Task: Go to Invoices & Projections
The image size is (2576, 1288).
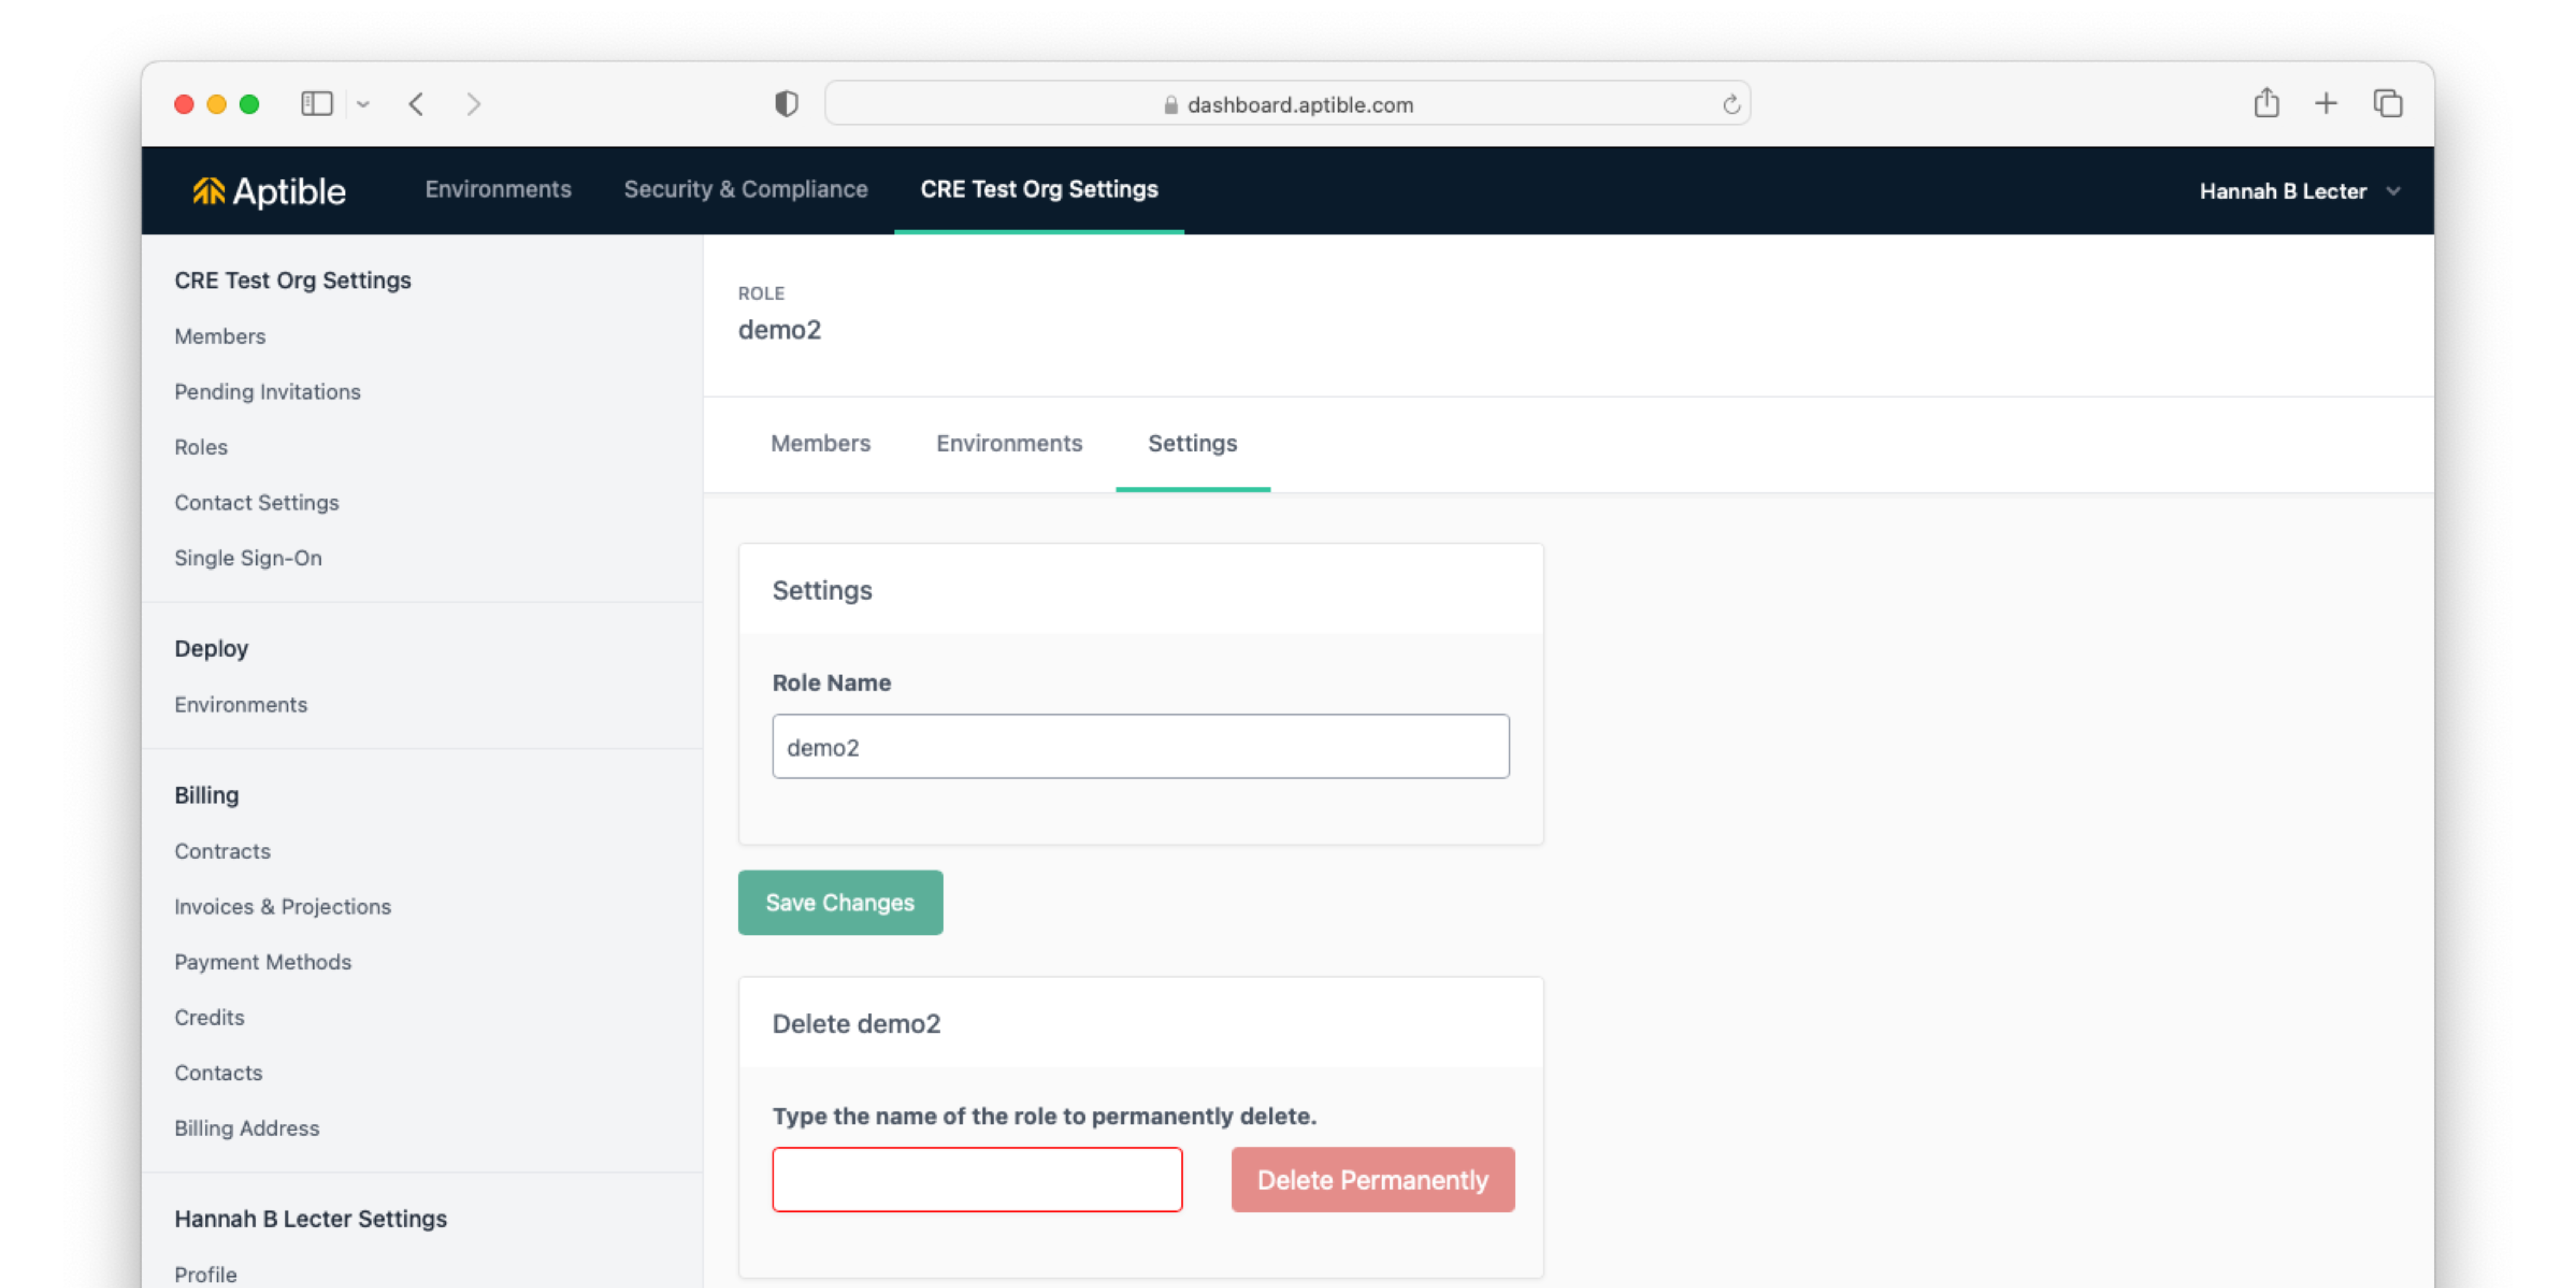Action: 282,906
